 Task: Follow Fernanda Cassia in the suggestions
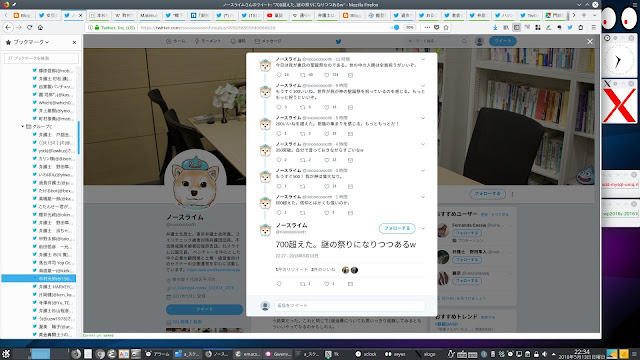pos(467,233)
